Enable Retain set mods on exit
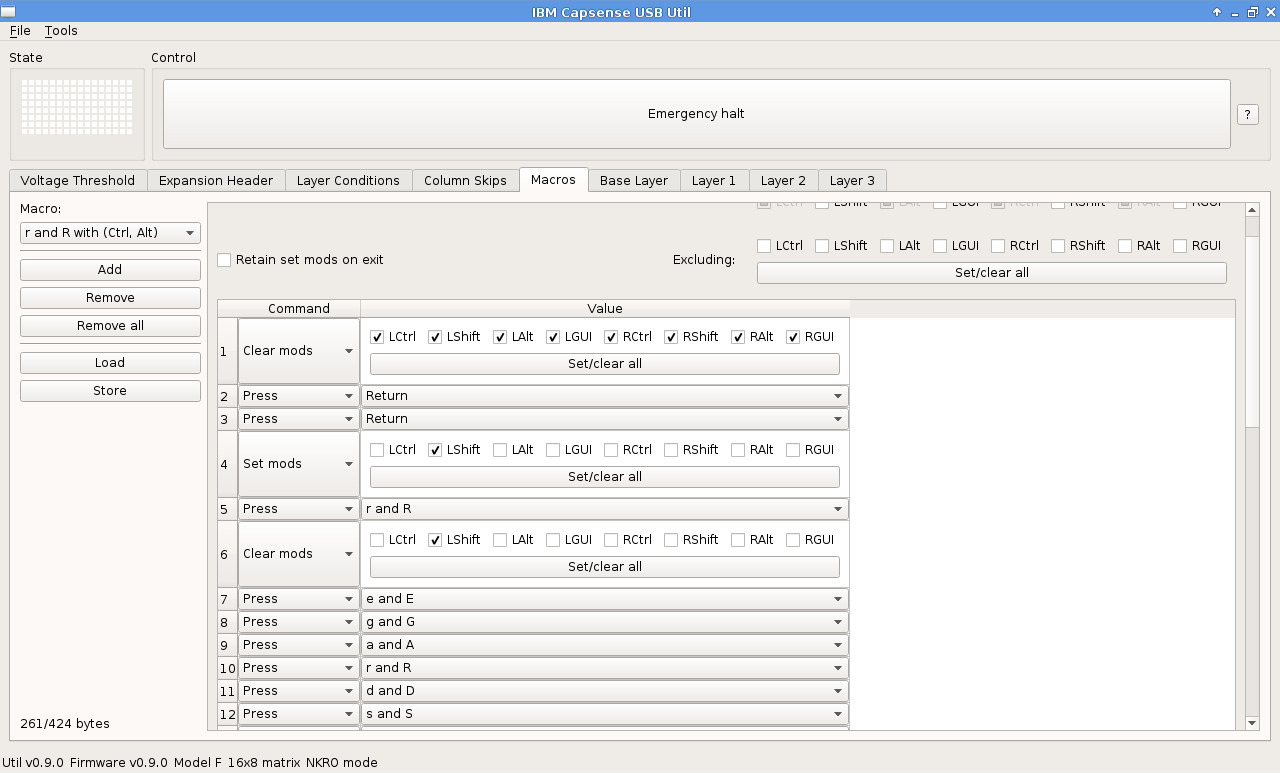This screenshot has width=1280, height=773. (x=225, y=260)
